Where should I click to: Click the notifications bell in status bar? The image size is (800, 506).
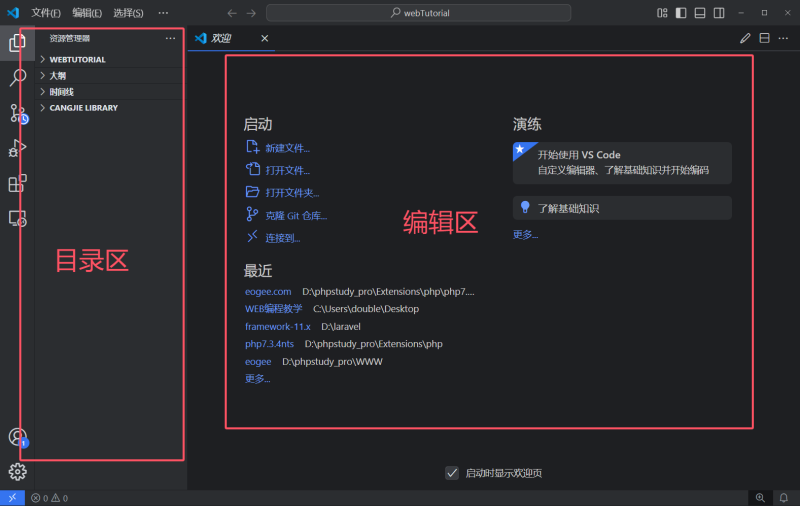(x=784, y=497)
